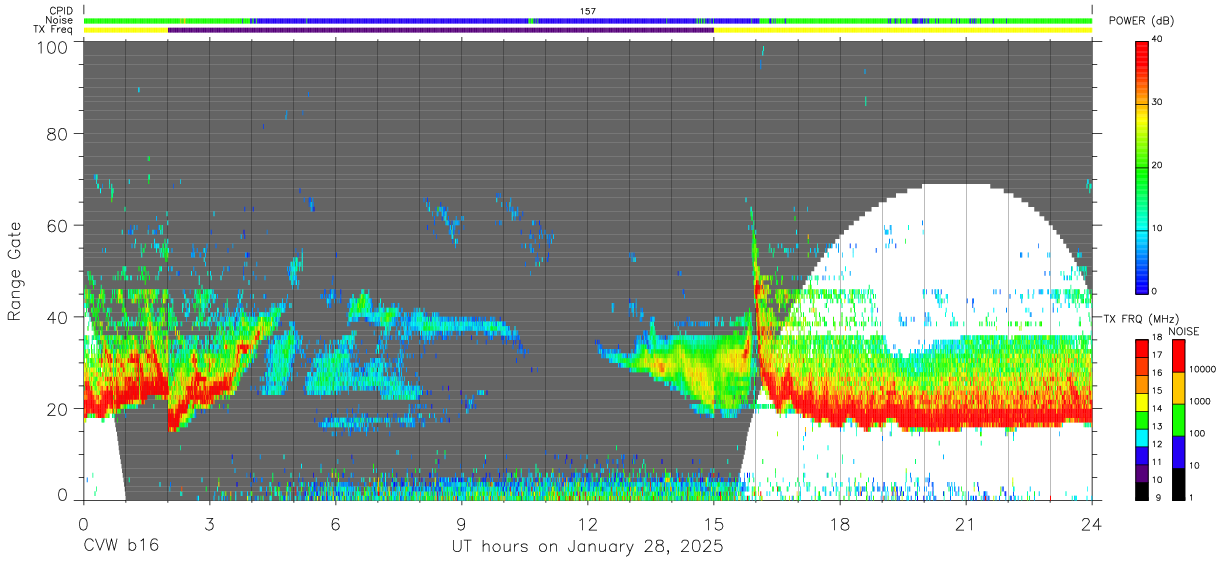Image resolution: width=1228 pixels, height=567 pixels.
Task: Click the power color scale bar
Action: pyautogui.click(x=1143, y=166)
